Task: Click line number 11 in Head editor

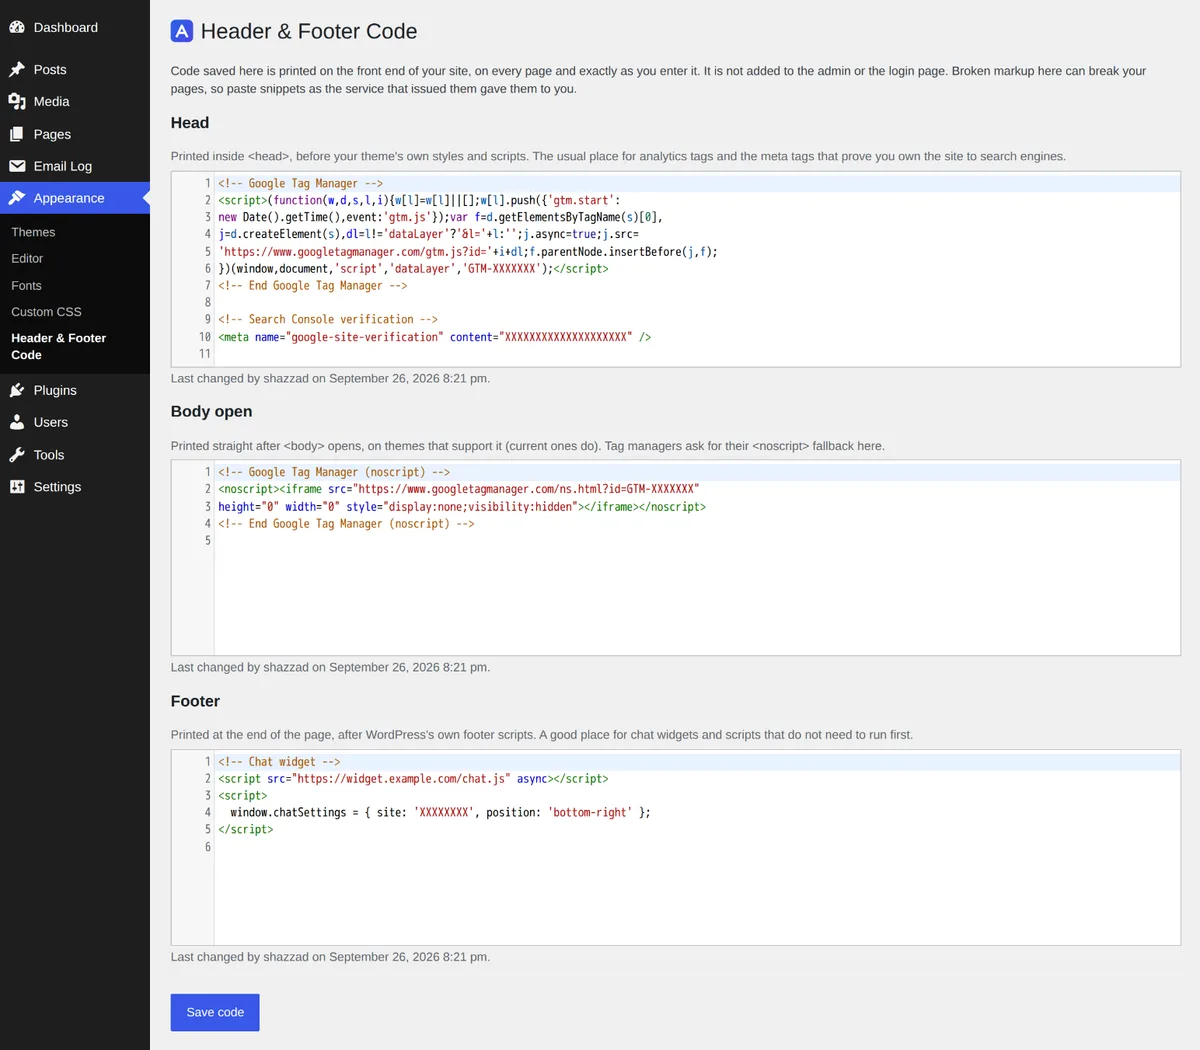Action: coord(204,353)
